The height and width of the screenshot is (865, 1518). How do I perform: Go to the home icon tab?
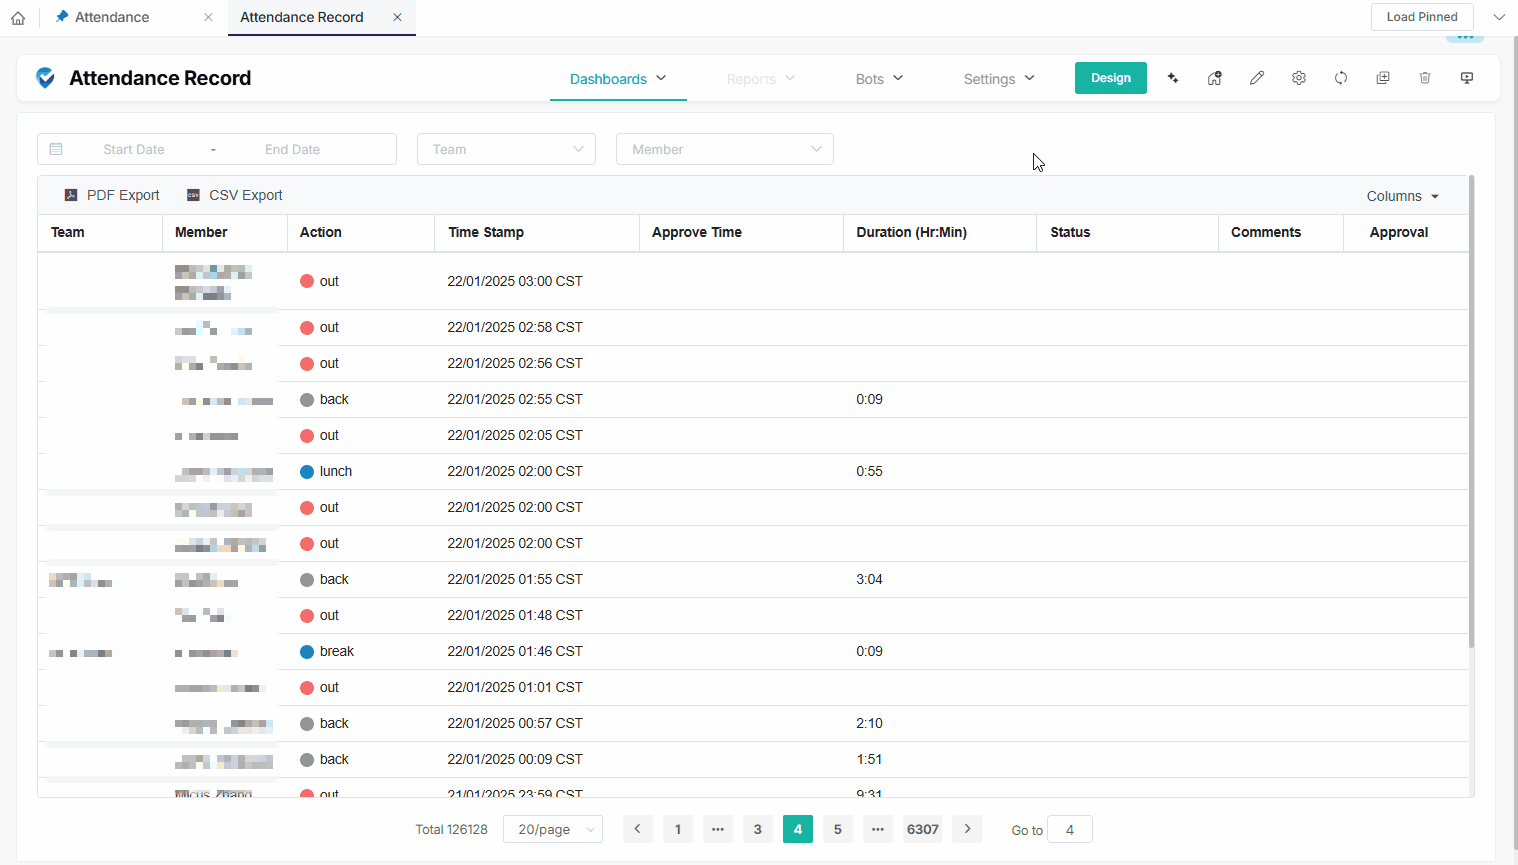click(18, 17)
